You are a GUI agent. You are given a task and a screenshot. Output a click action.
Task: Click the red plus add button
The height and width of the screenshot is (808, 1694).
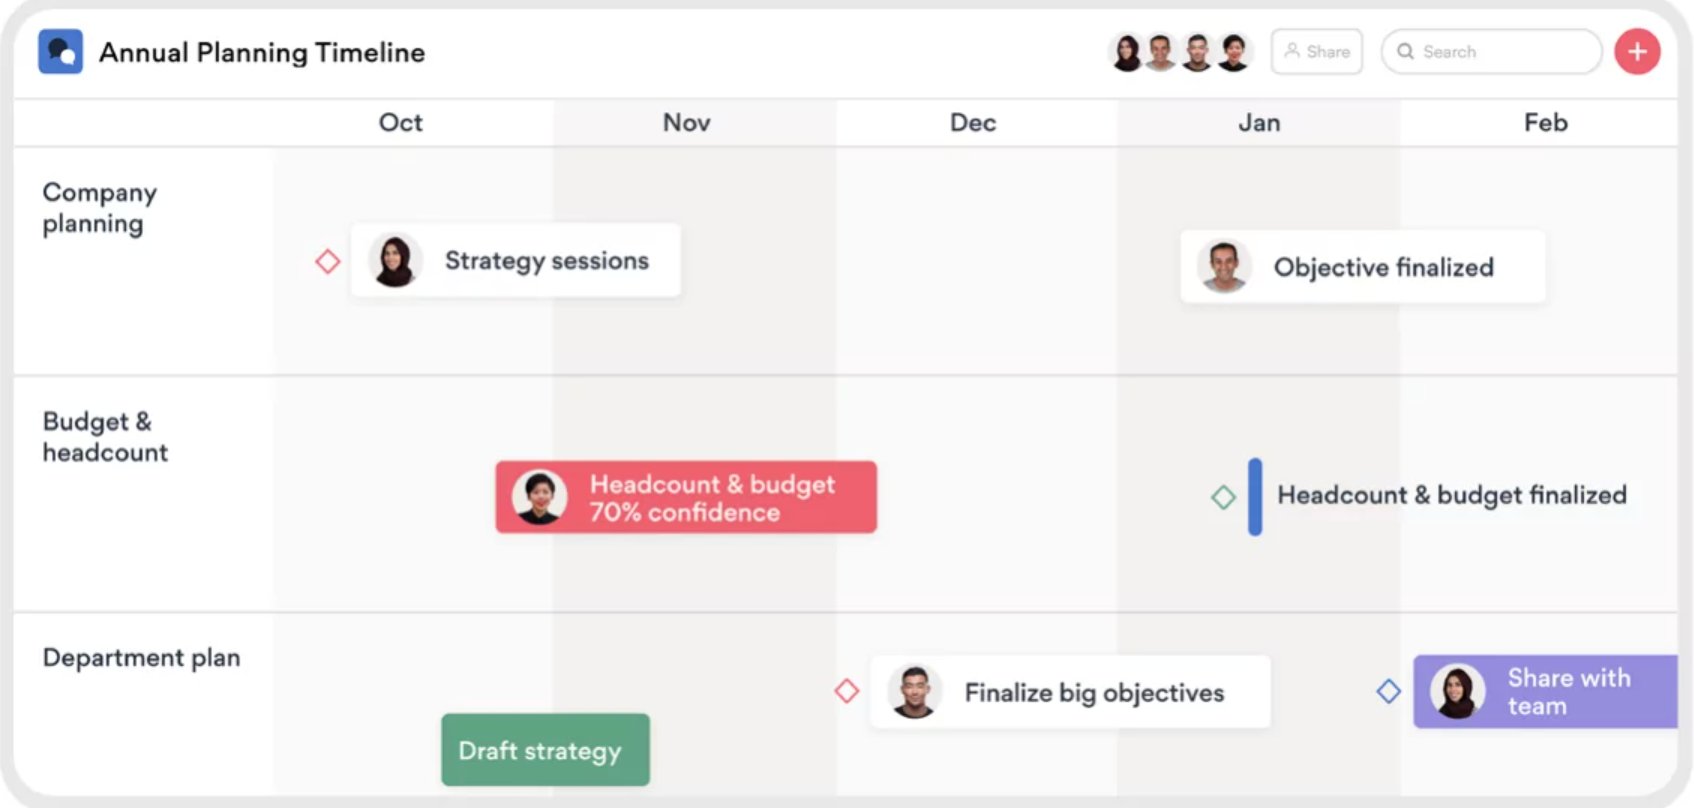[x=1637, y=52]
